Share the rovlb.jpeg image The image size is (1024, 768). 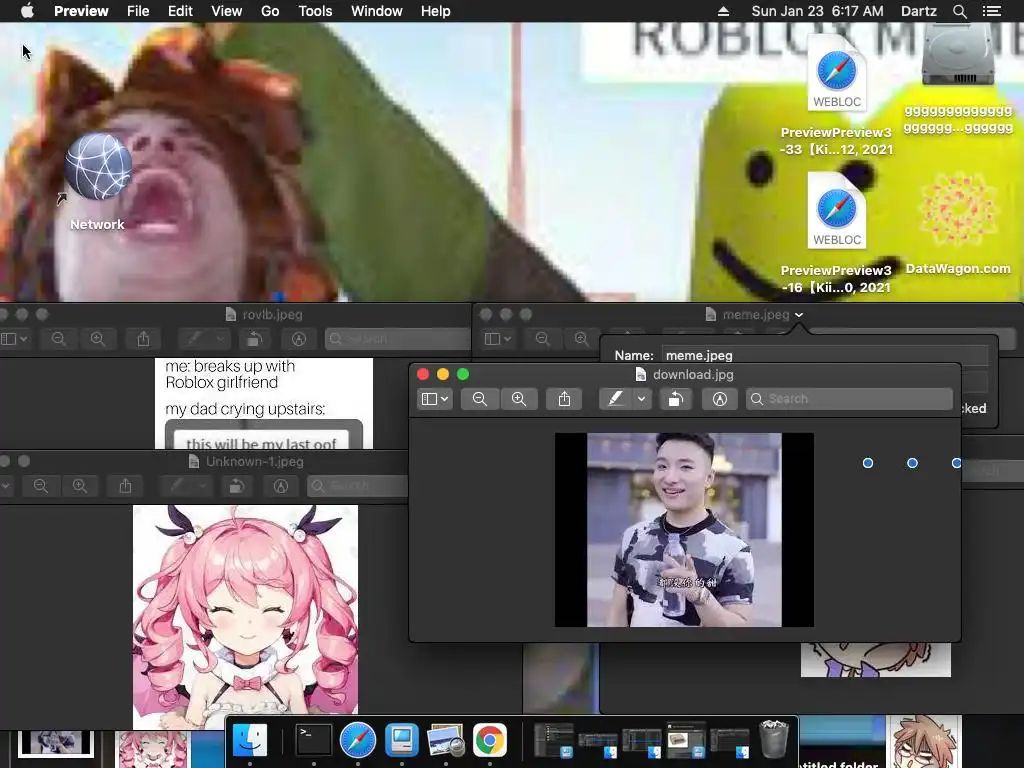tap(144, 339)
